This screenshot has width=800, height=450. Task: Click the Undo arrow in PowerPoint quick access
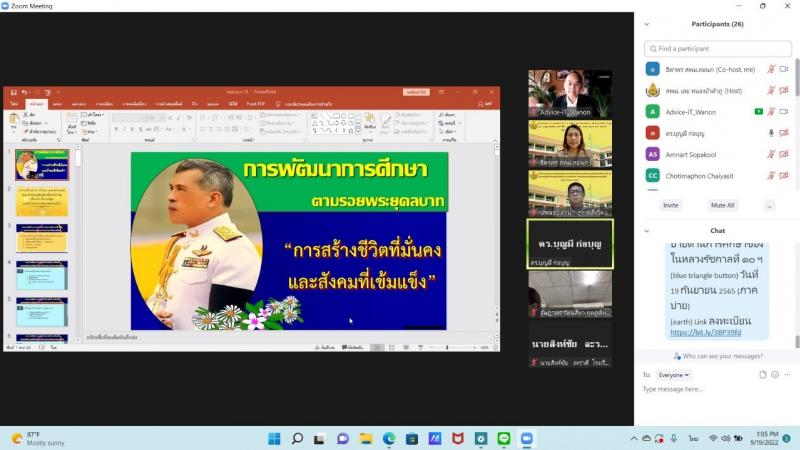point(24,92)
